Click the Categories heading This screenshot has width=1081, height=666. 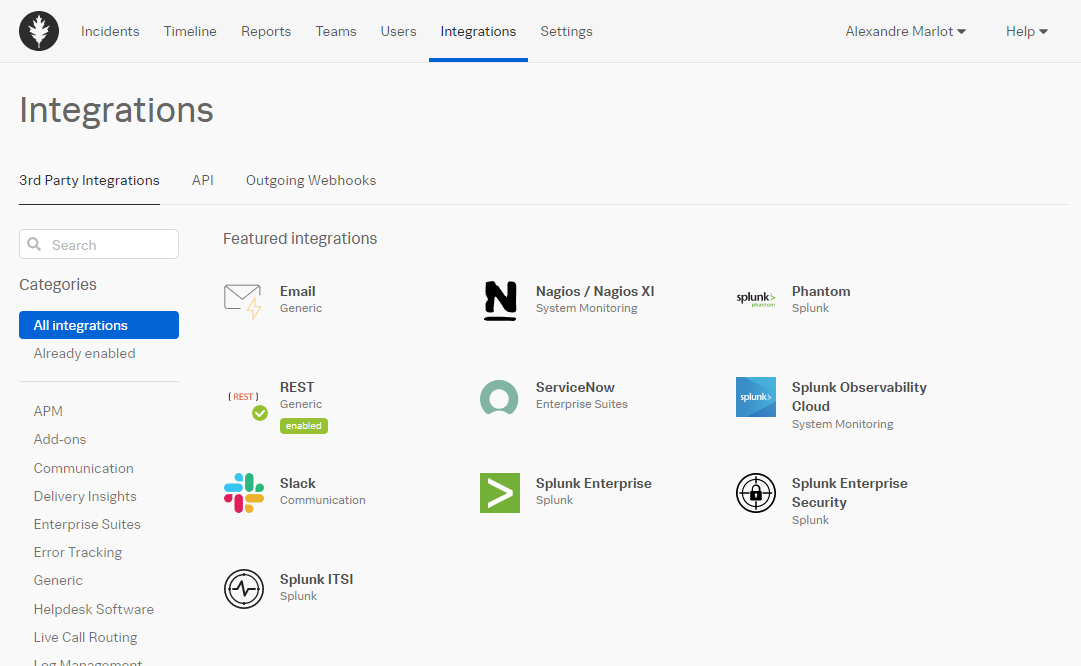coord(58,284)
